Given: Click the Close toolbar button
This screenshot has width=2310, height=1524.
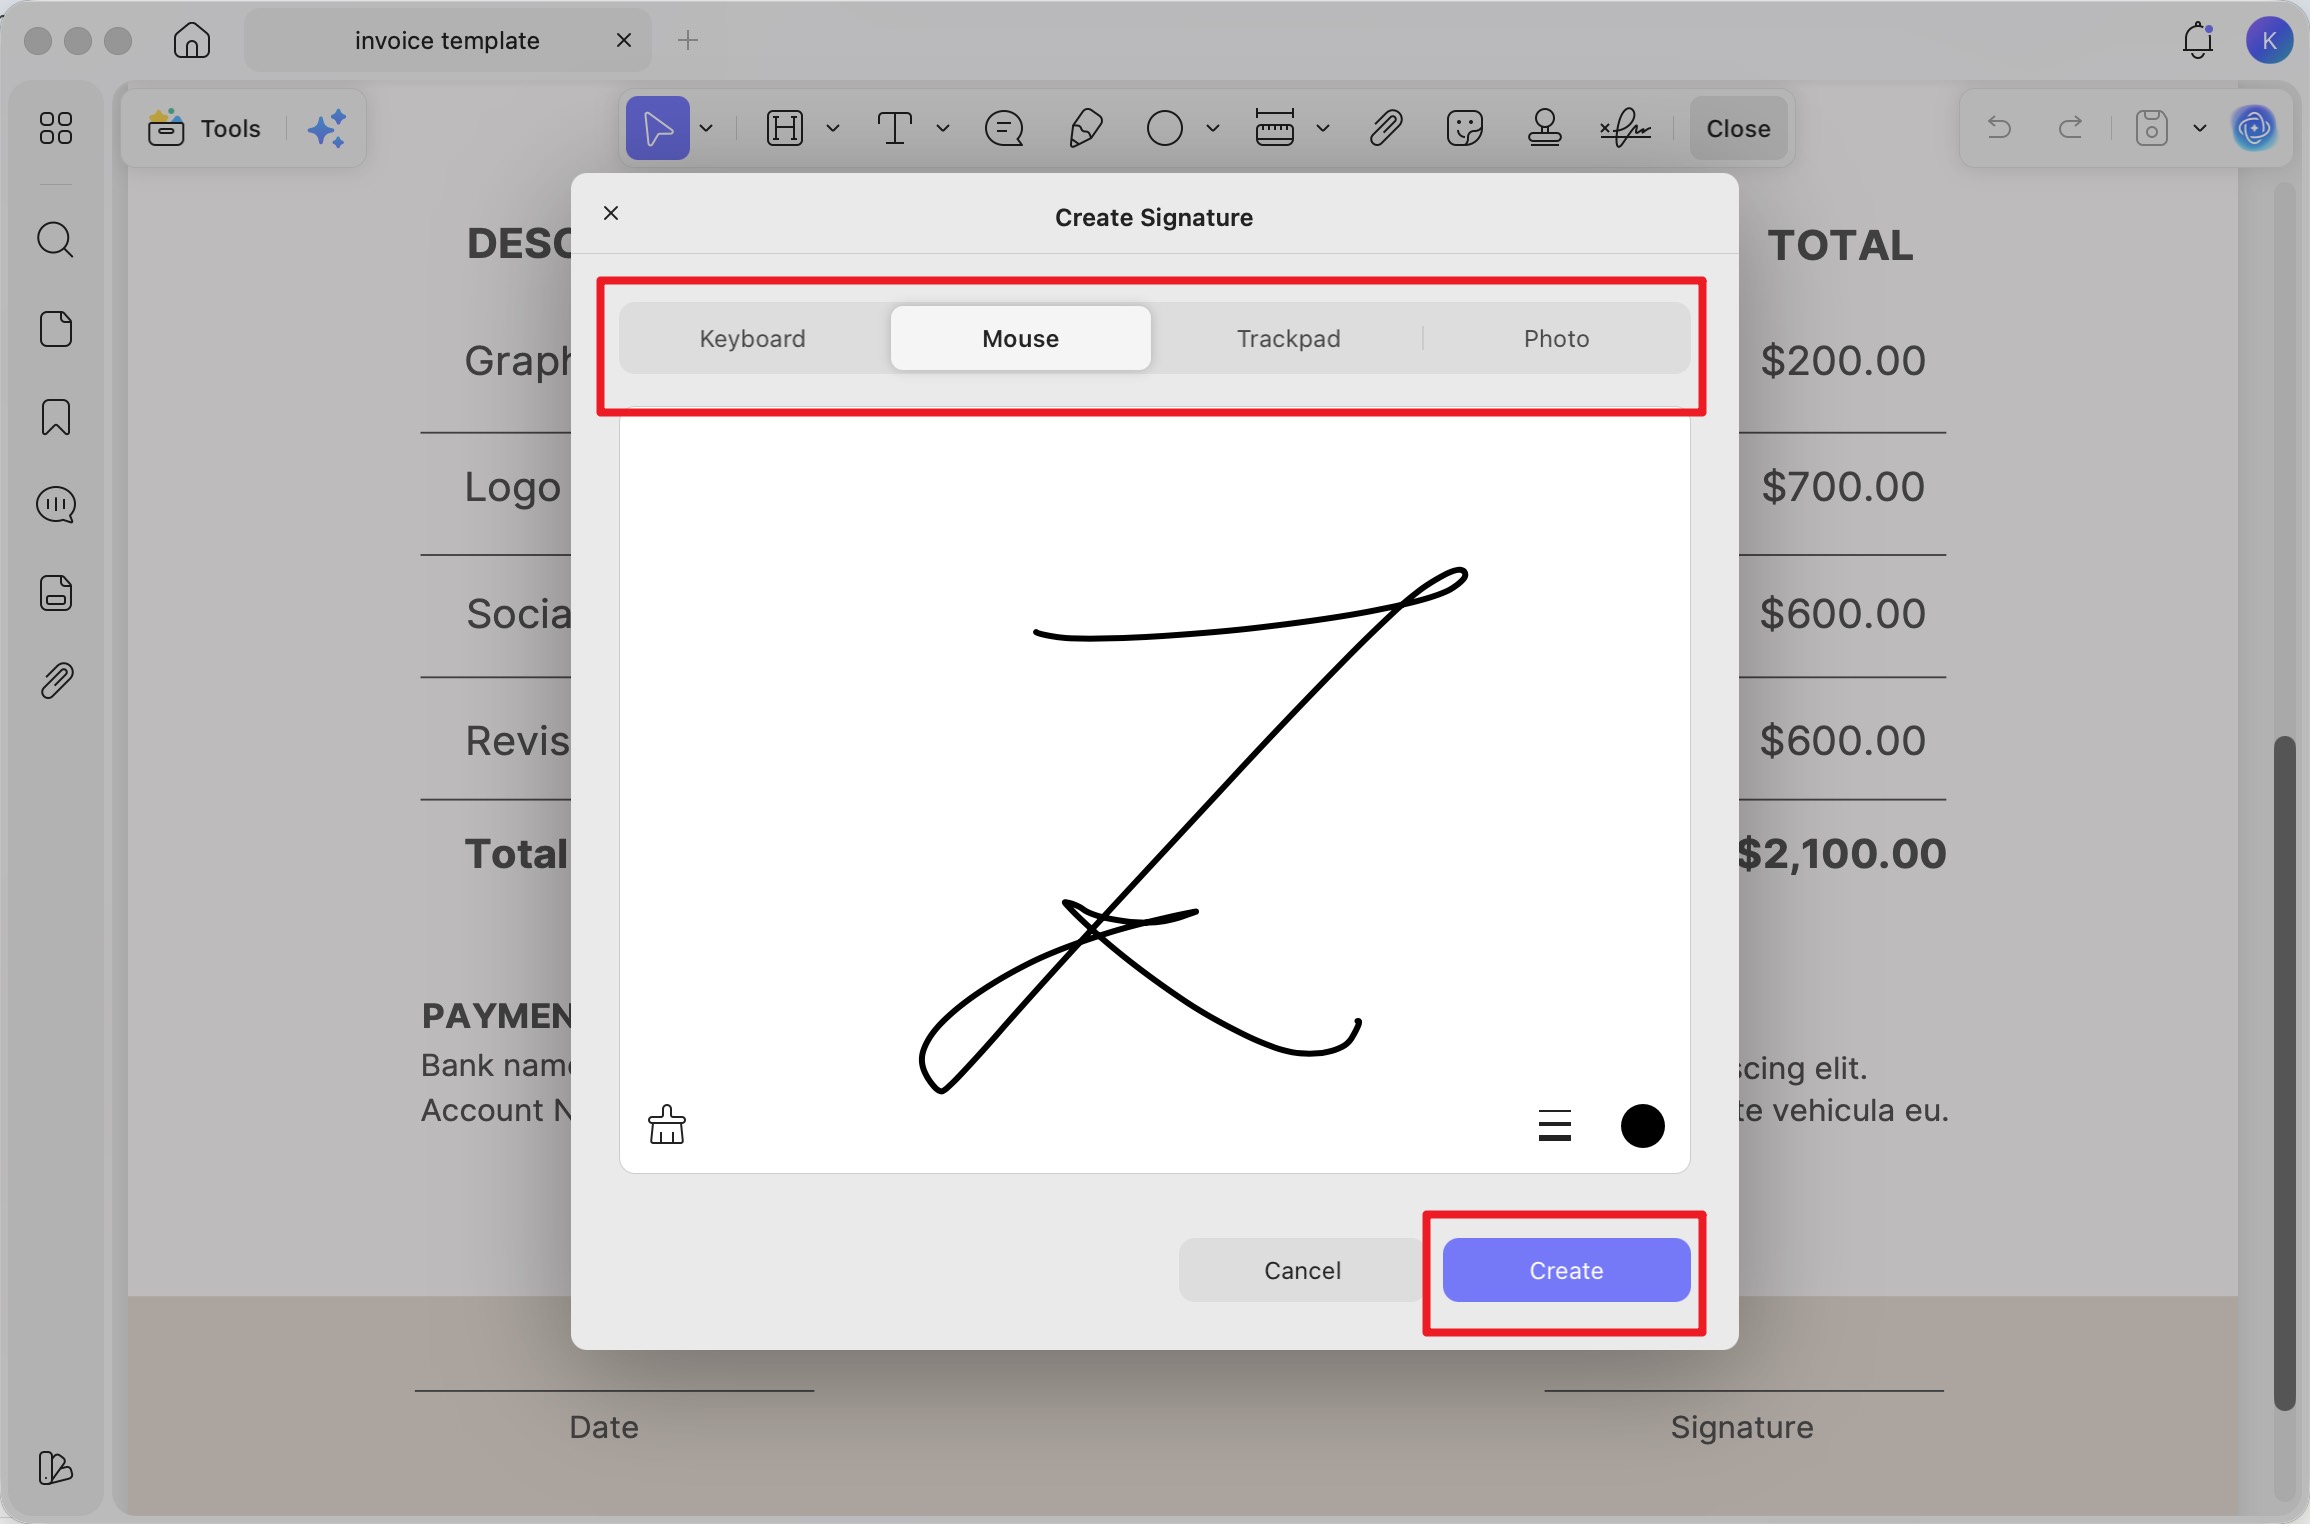Looking at the screenshot, I should 1738,128.
